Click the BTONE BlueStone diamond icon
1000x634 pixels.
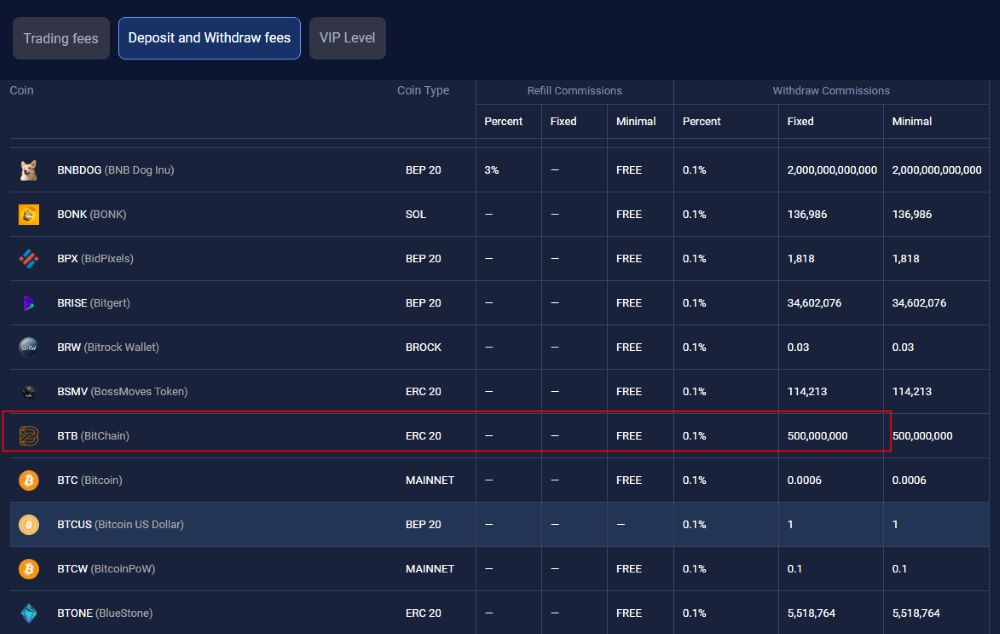coord(29,613)
